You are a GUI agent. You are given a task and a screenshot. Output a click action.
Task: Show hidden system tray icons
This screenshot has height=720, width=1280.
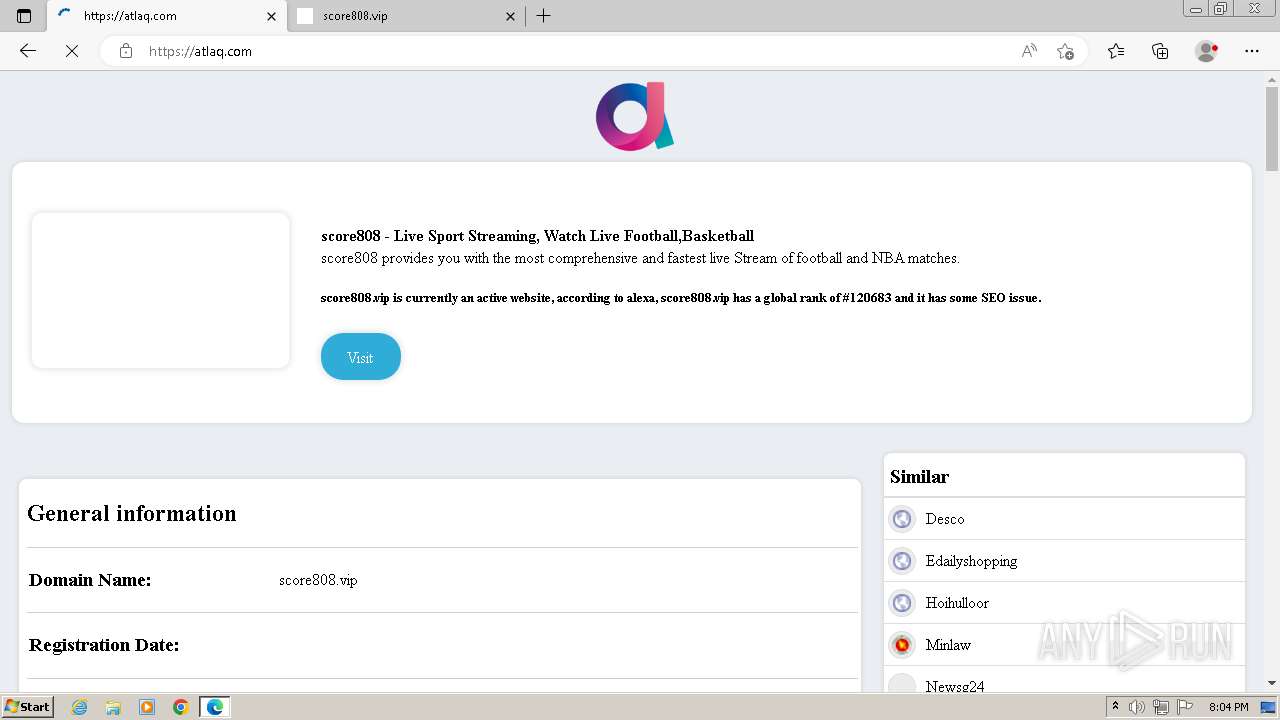pyautogui.click(x=1116, y=707)
